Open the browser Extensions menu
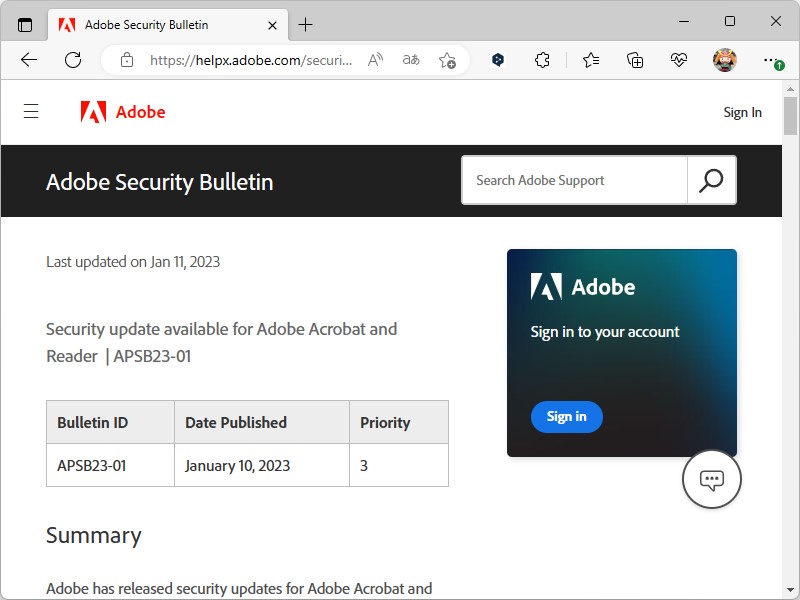 pyautogui.click(x=542, y=60)
